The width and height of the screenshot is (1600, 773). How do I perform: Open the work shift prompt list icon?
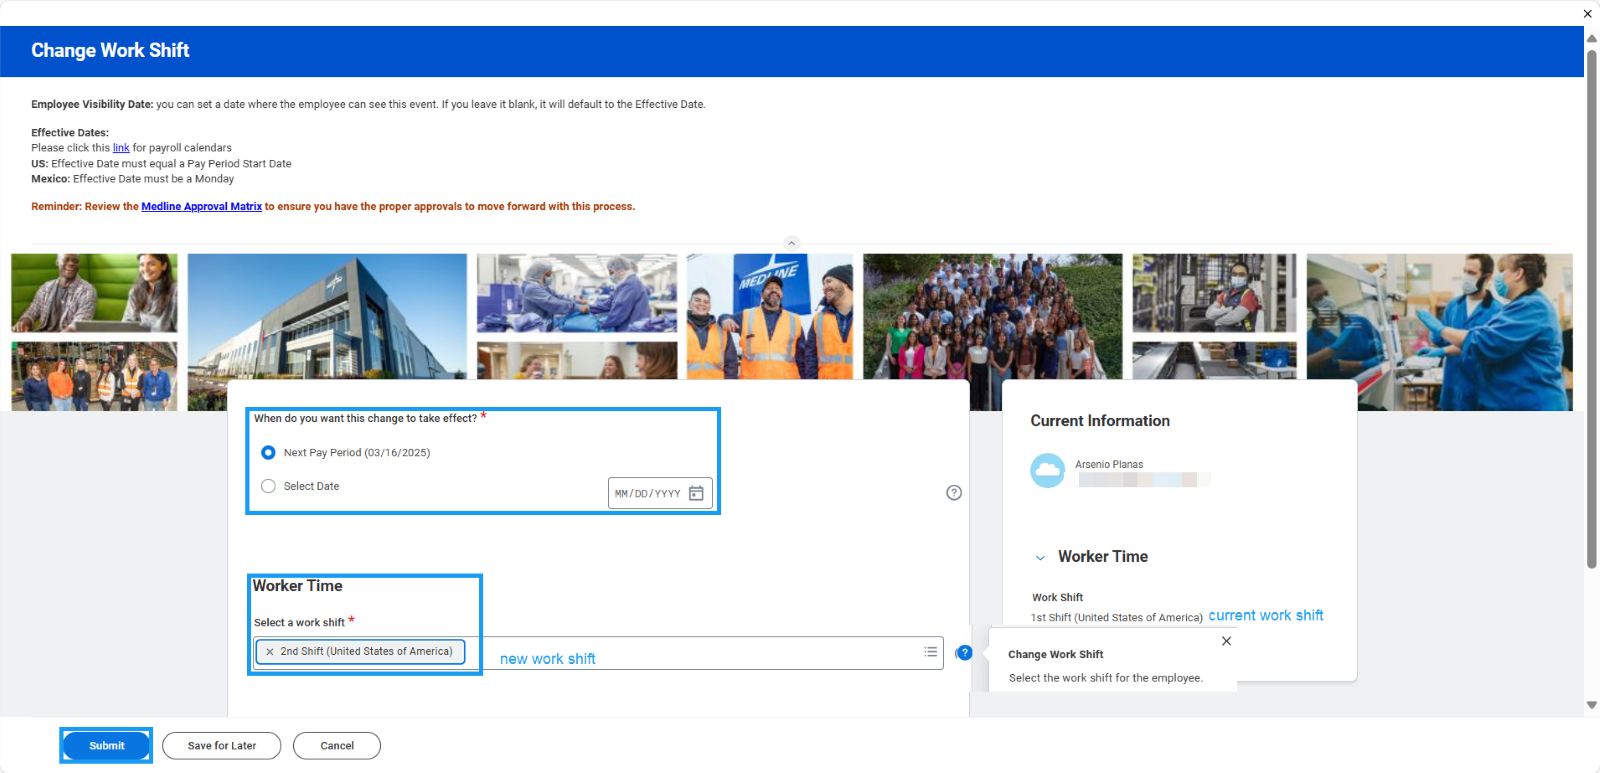[930, 652]
